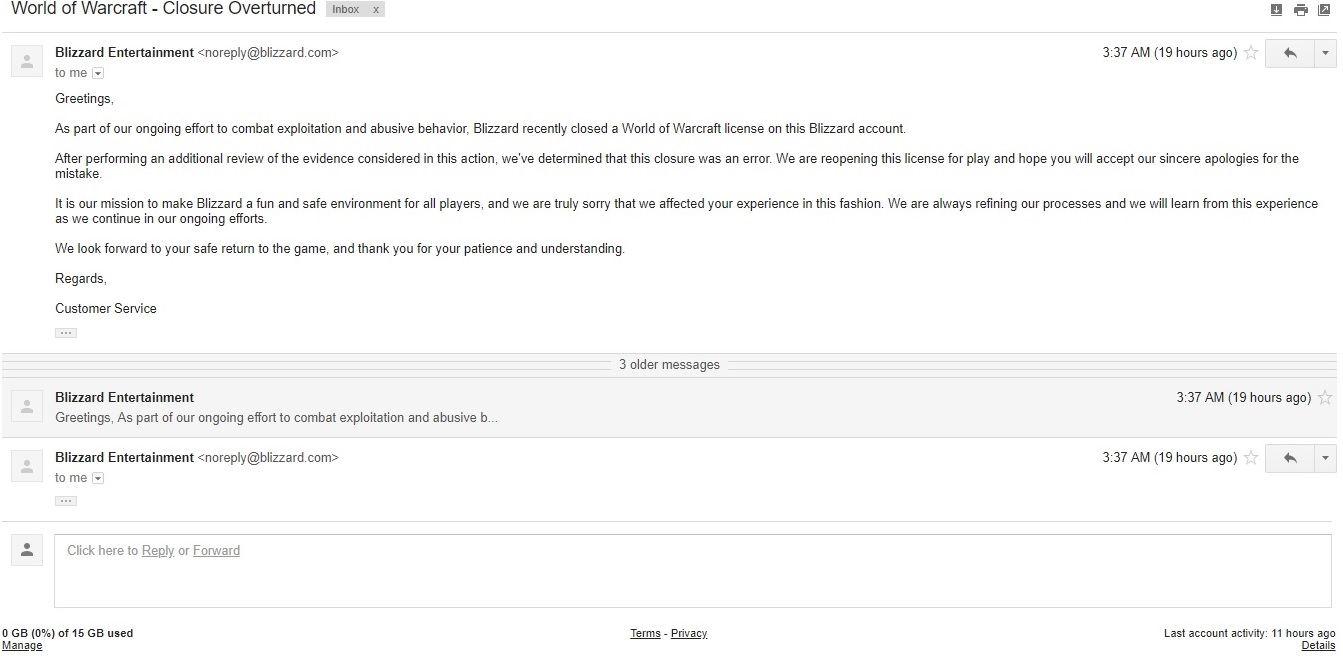The height and width of the screenshot is (661, 1343).
Task: Click the download icon at top right
Action: (1276, 10)
